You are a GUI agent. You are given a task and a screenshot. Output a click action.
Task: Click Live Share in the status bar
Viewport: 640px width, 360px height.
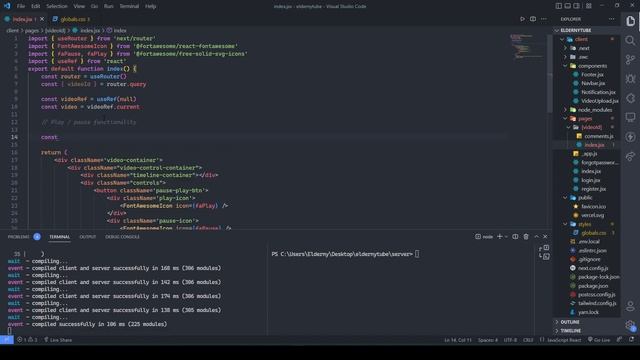(x=58, y=340)
